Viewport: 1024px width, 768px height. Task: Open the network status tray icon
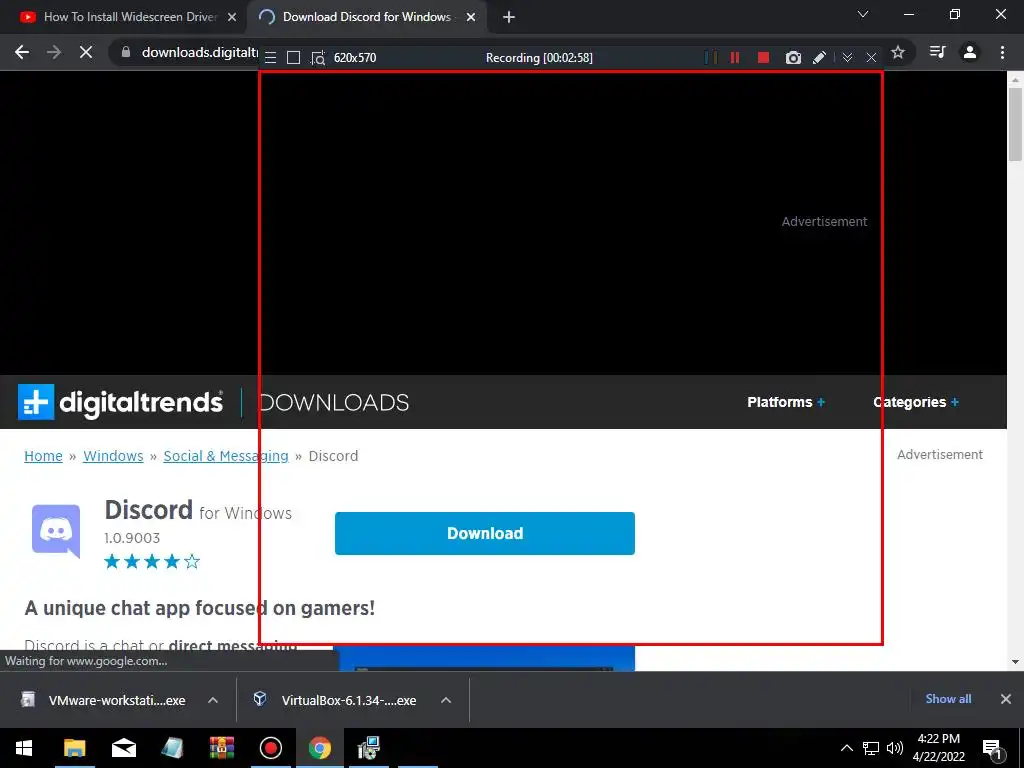point(871,748)
